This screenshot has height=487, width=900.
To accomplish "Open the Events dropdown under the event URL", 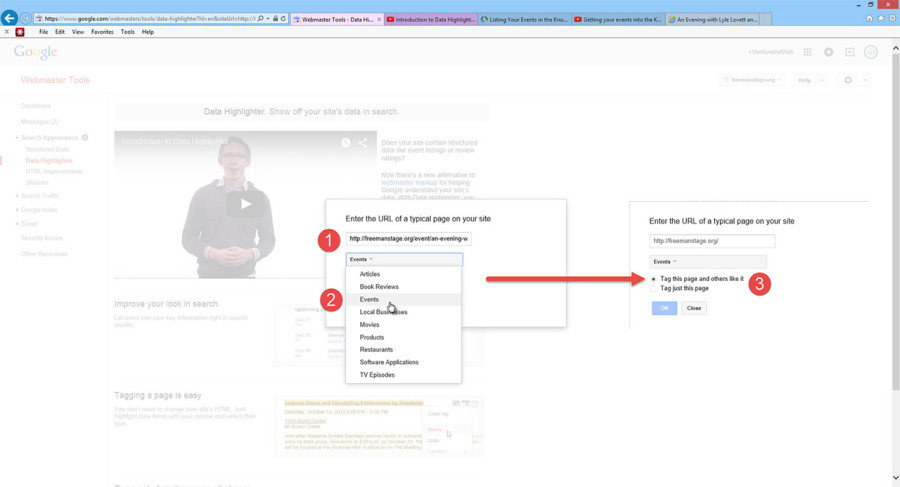I will coord(404,260).
